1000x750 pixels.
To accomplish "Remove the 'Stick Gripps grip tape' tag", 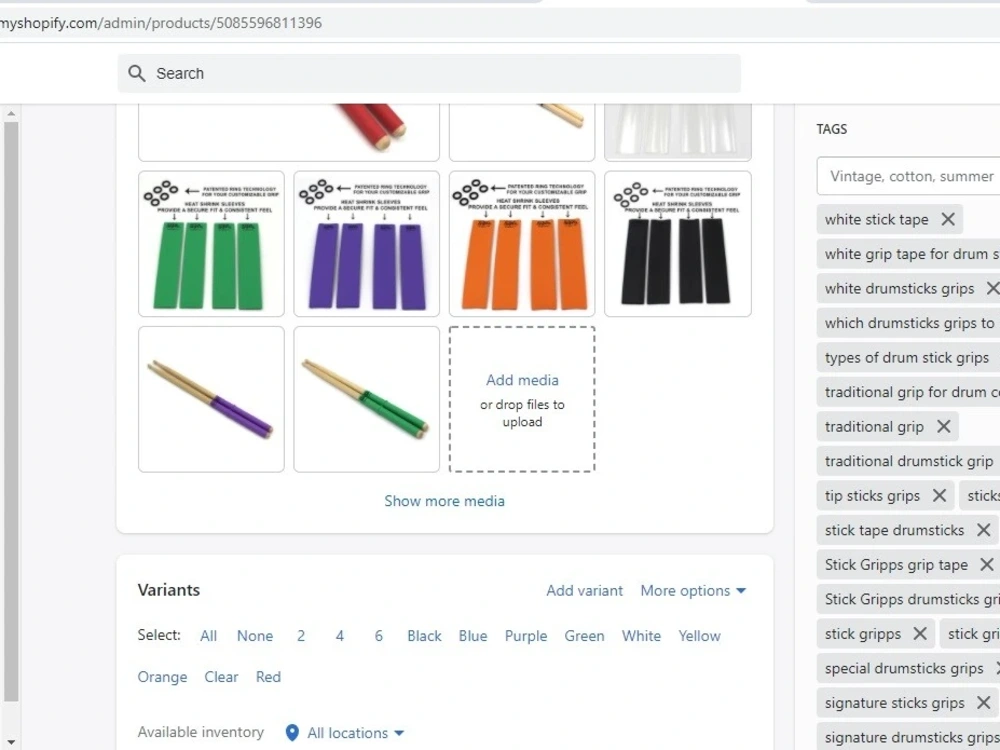I will [x=987, y=564].
